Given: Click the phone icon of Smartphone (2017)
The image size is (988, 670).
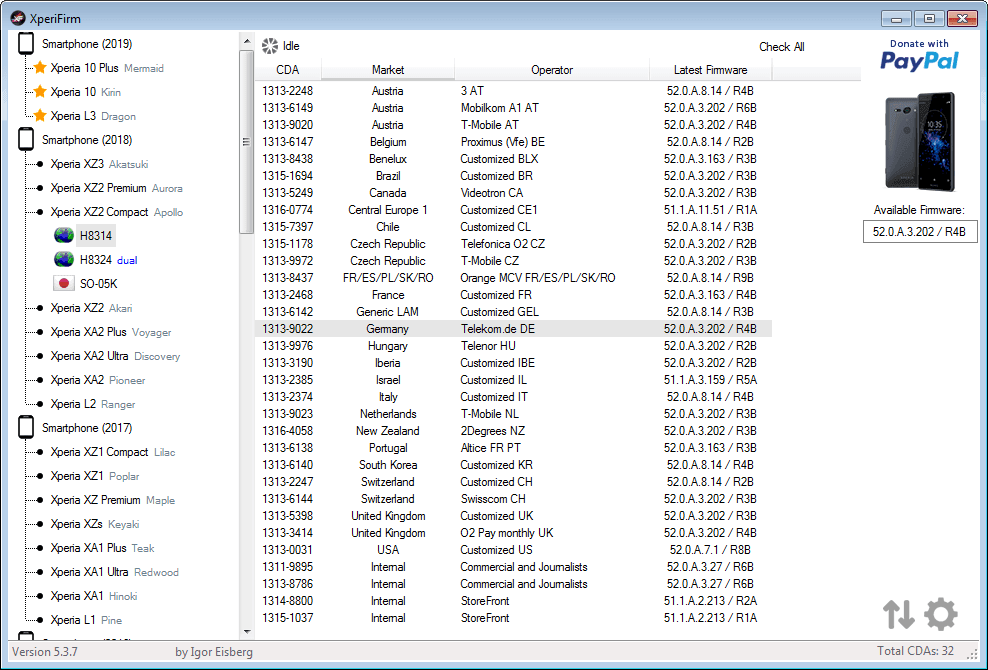Looking at the screenshot, I should (26, 427).
